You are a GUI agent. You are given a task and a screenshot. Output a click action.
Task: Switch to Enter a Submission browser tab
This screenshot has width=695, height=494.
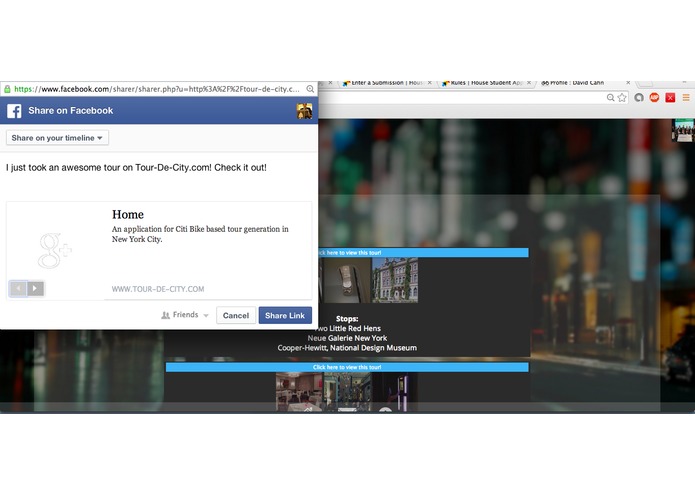coord(385,83)
